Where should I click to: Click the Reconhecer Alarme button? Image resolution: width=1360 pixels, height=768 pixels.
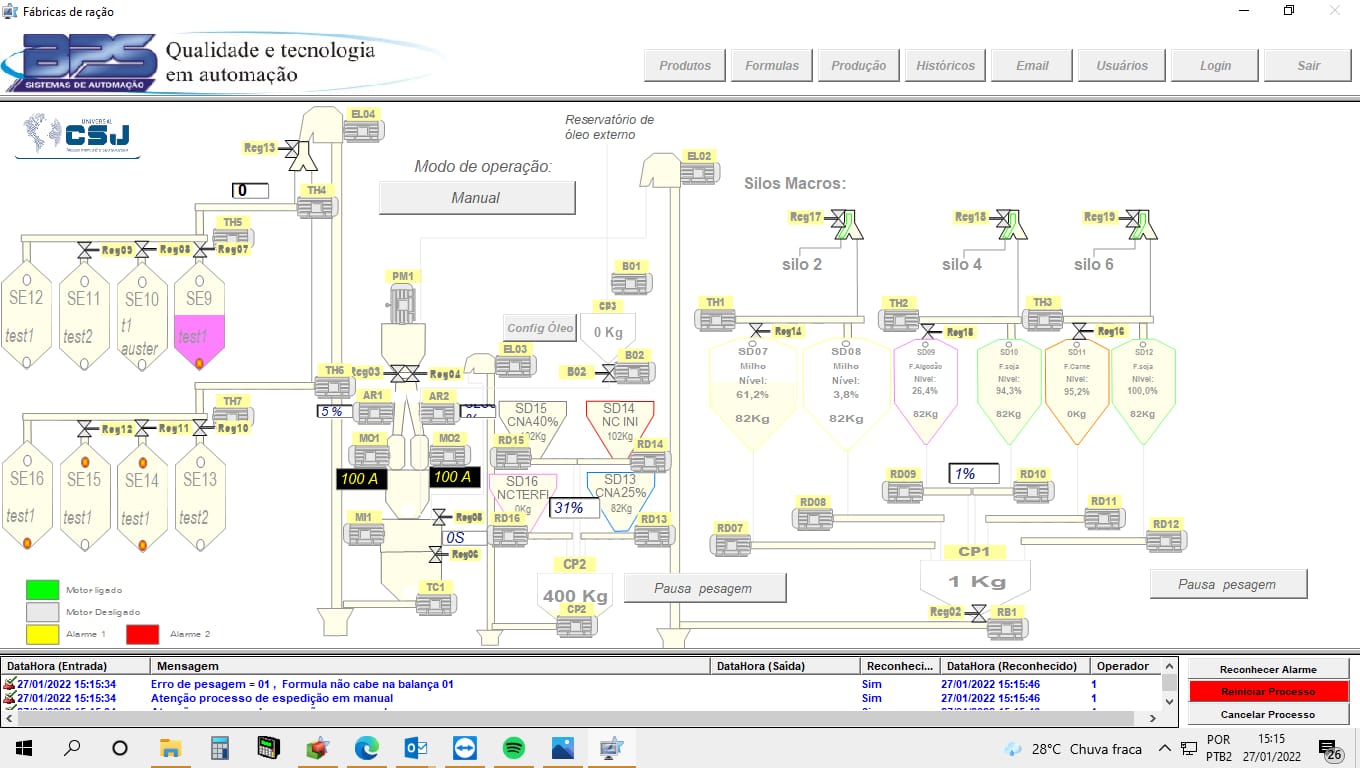pos(1268,669)
